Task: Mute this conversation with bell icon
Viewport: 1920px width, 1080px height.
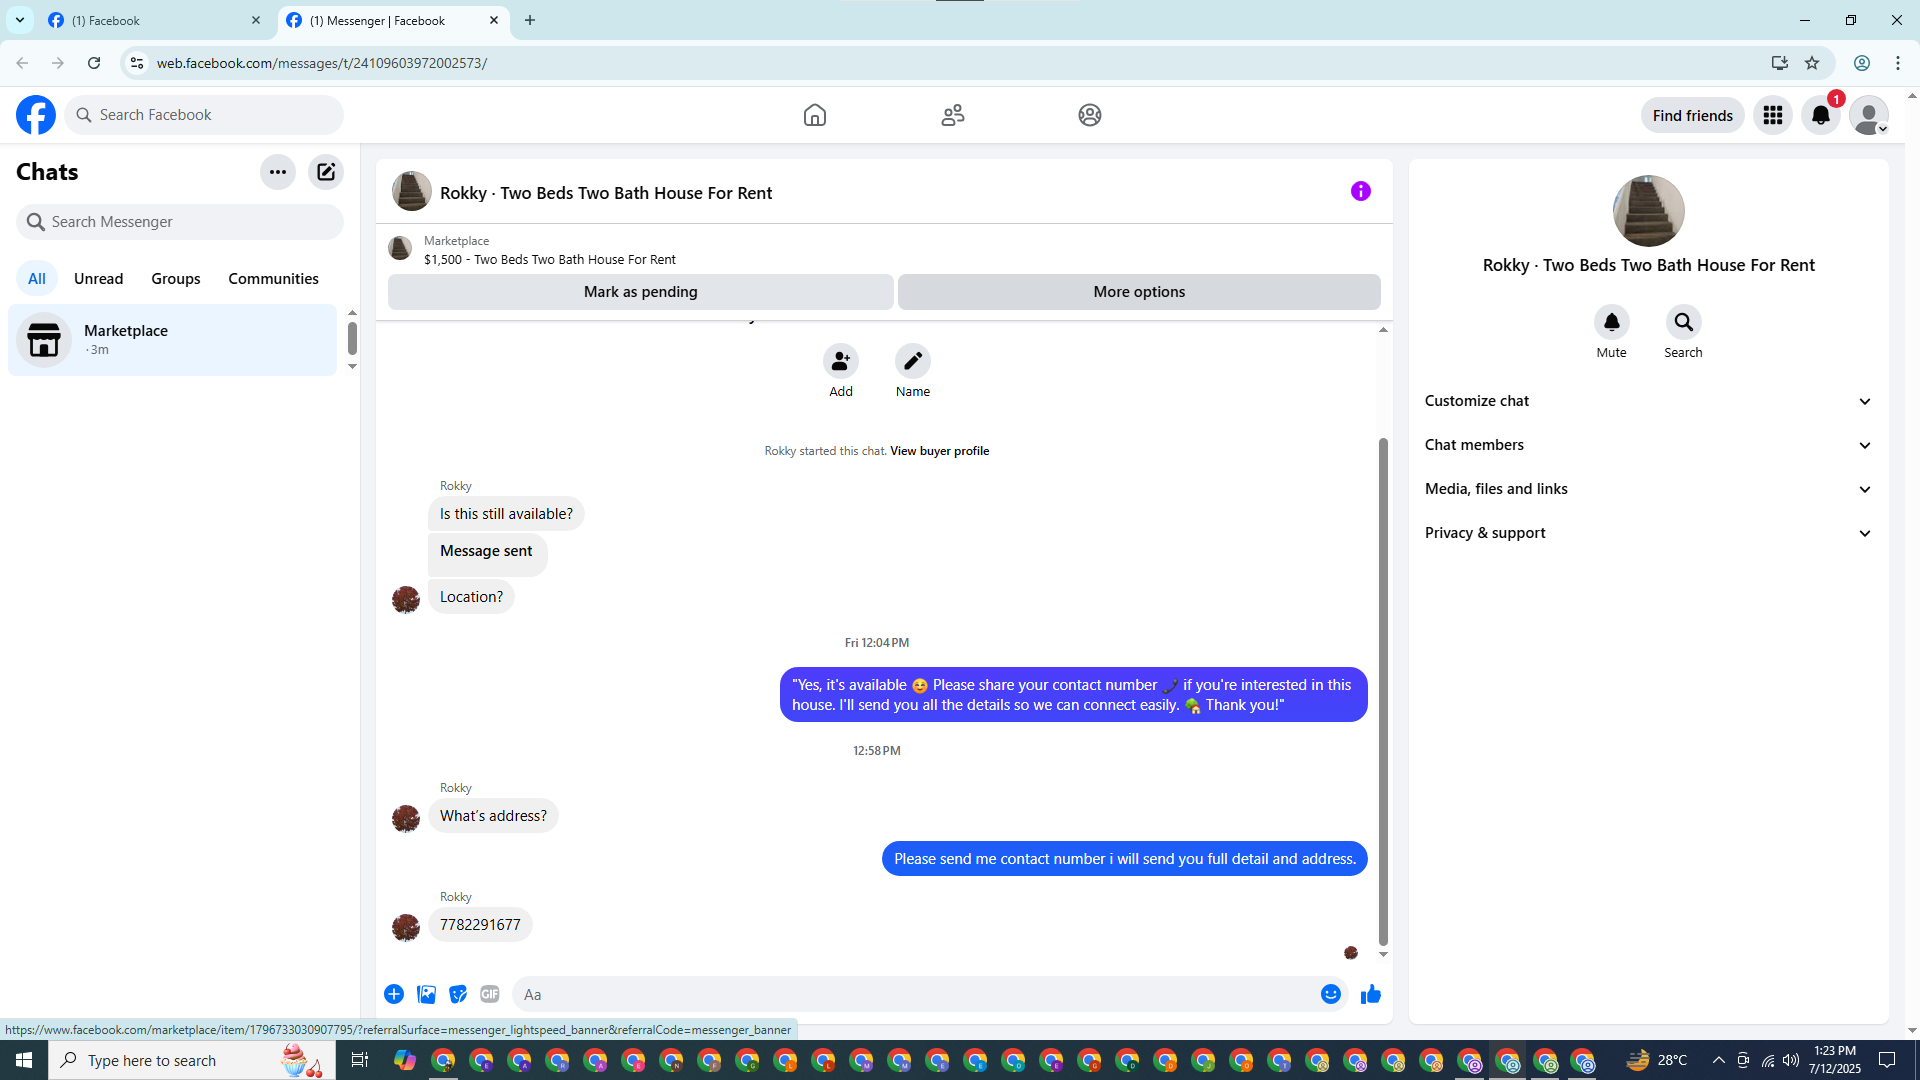Action: coord(1611,322)
